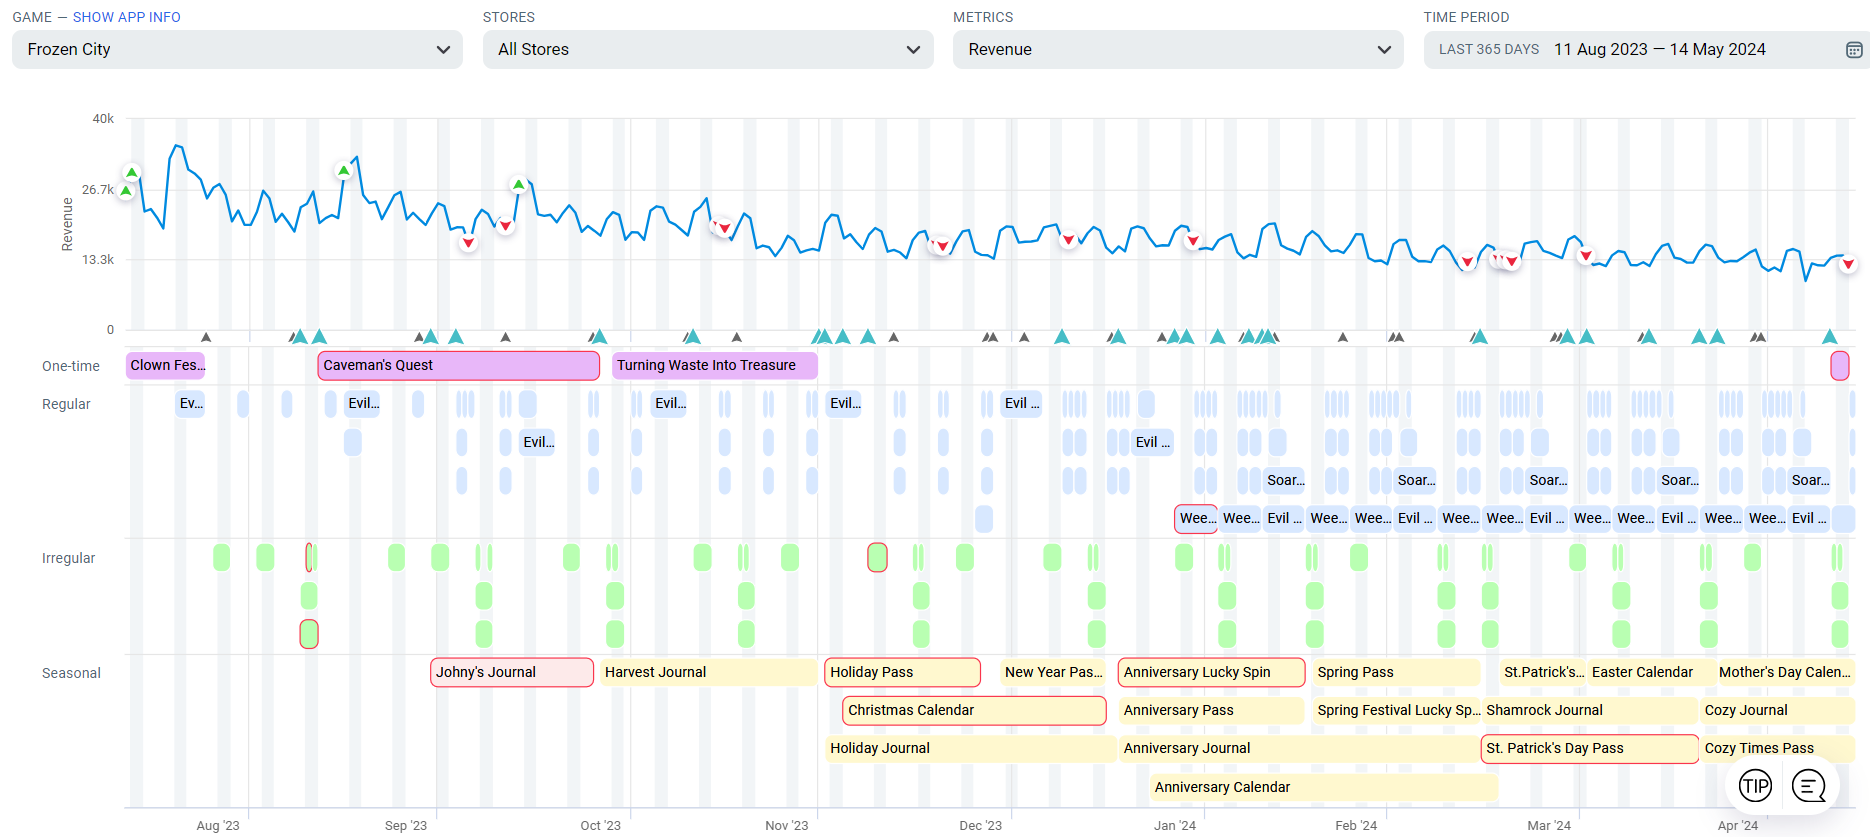Select Johny's Journal seasonal event
Image resolution: width=1870 pixels, height=837 pixels.
point(512,672)
